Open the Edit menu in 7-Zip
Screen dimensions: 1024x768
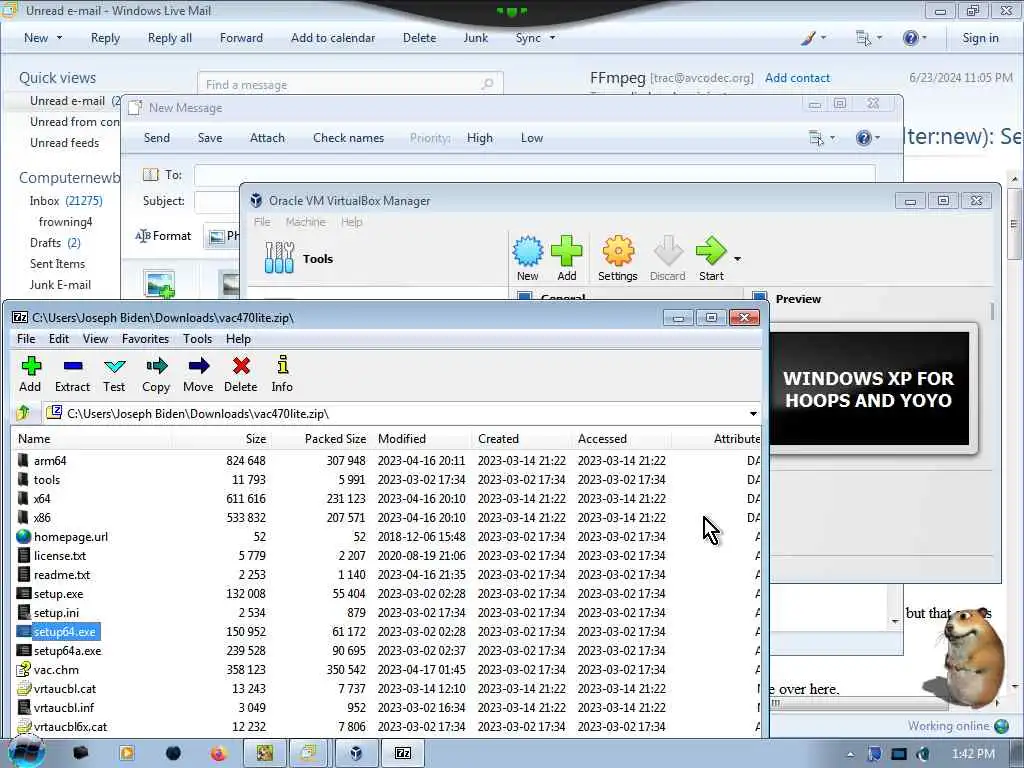click(x=59, y=338)
